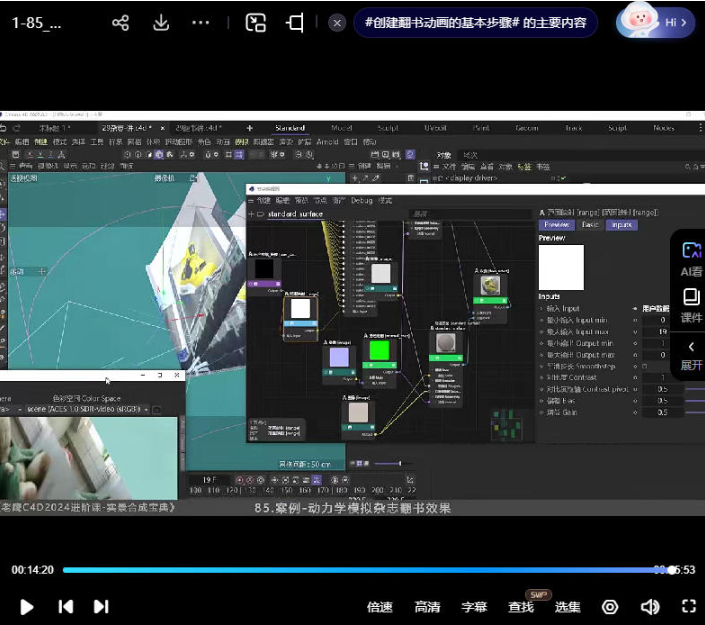Open the 高清 quality selector

pos(427,607)
